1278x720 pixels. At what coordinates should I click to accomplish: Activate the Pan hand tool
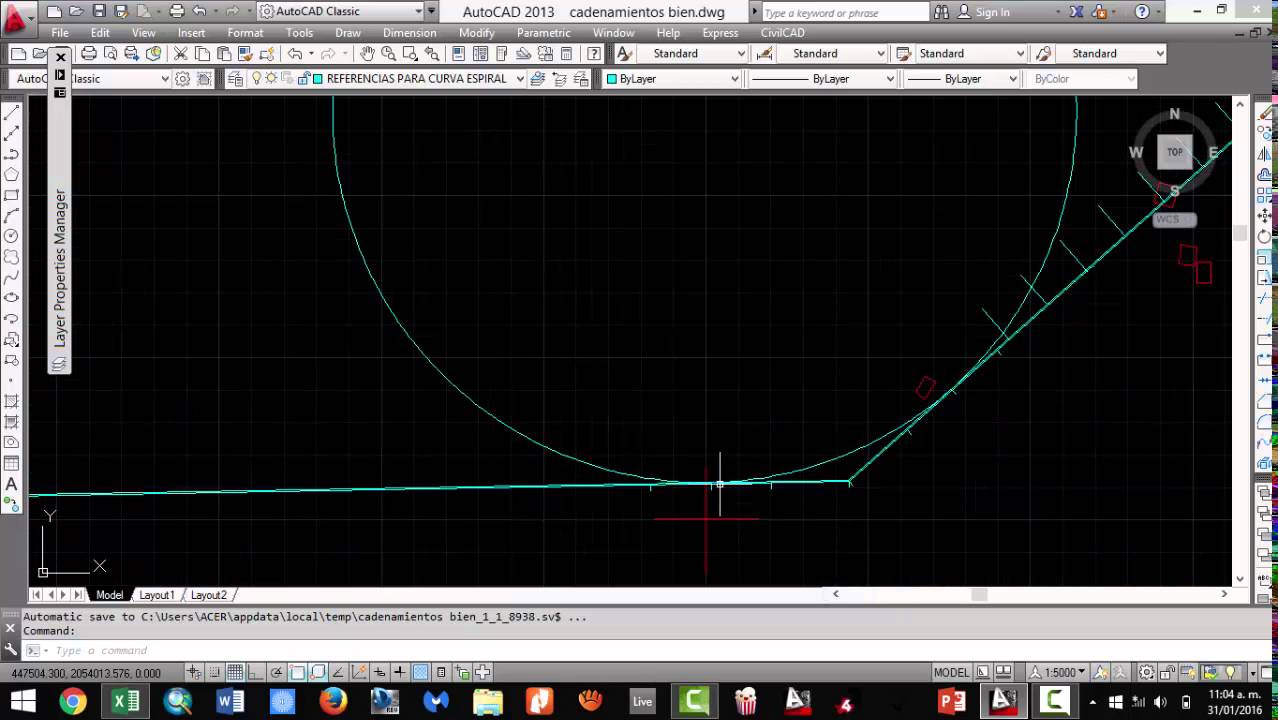click(367, 54)
